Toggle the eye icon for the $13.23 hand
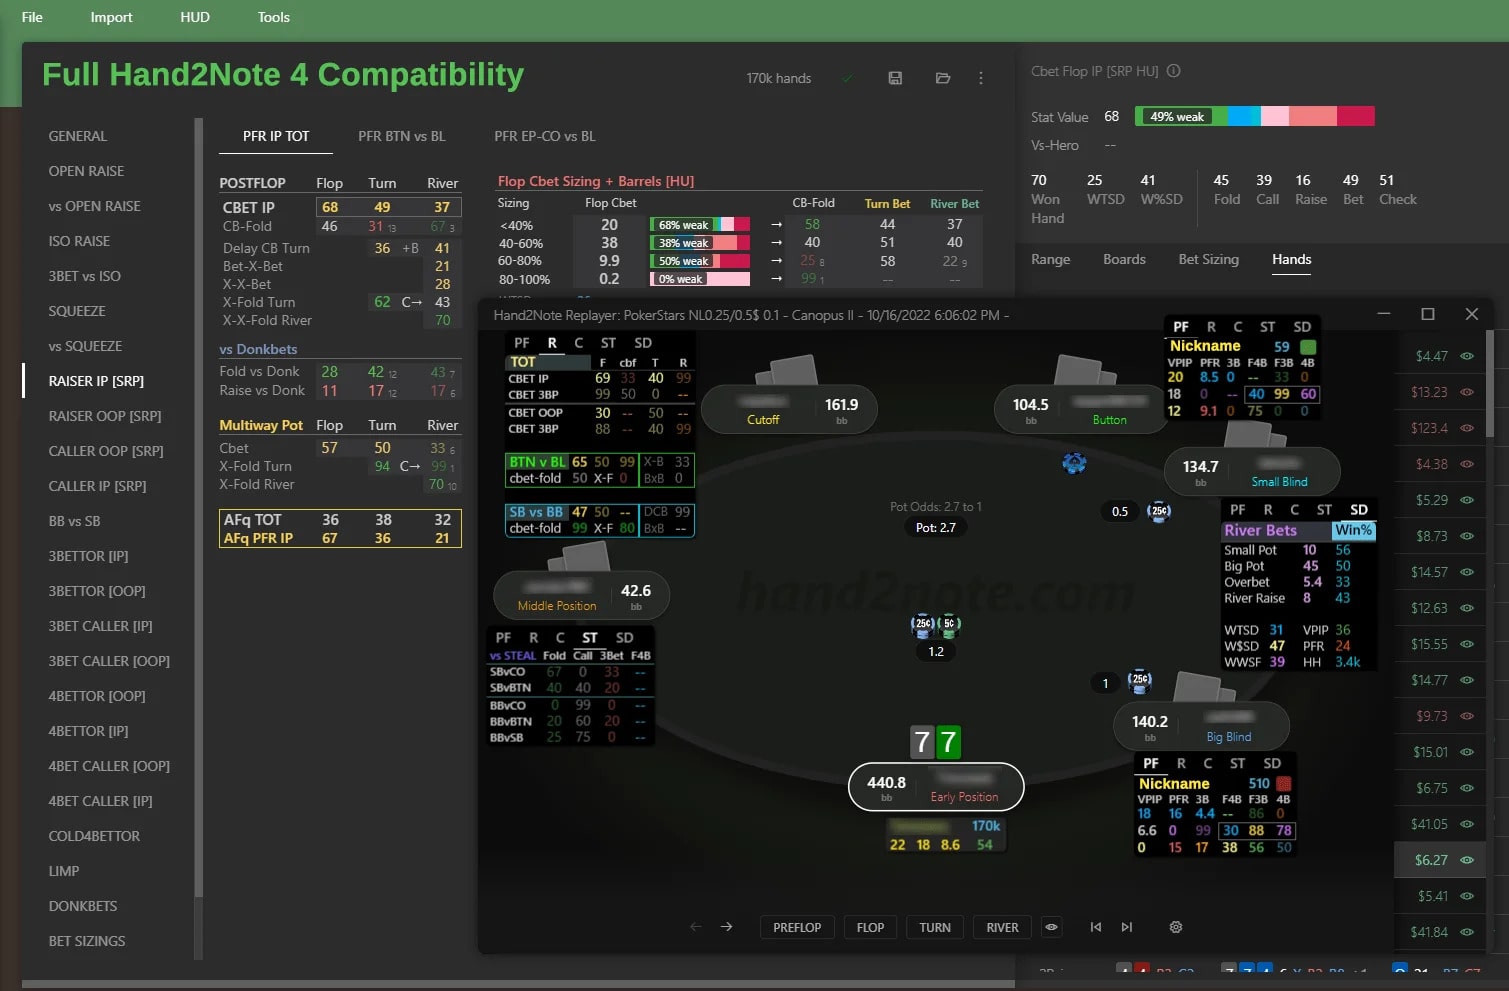The width and height of the screenshot is (1509, 991). point(1467,392)
